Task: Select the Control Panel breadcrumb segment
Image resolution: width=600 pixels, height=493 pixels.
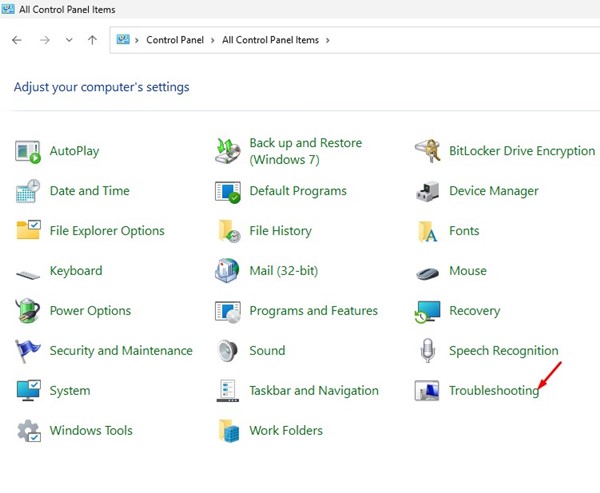Action: (x=176, y=40)
